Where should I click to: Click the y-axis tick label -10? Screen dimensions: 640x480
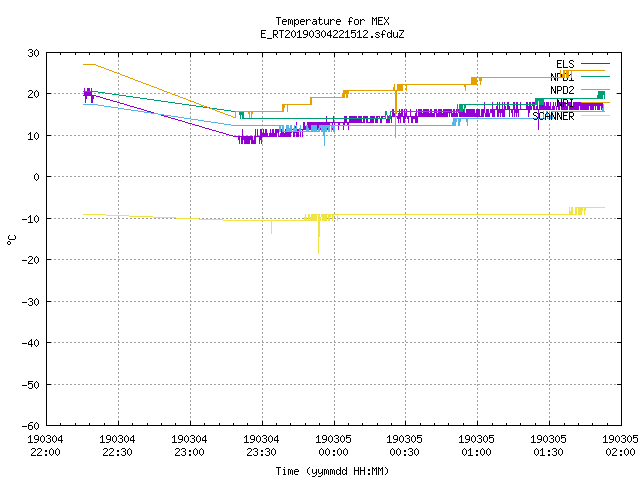pyautogui.click(x=31, y=219)
